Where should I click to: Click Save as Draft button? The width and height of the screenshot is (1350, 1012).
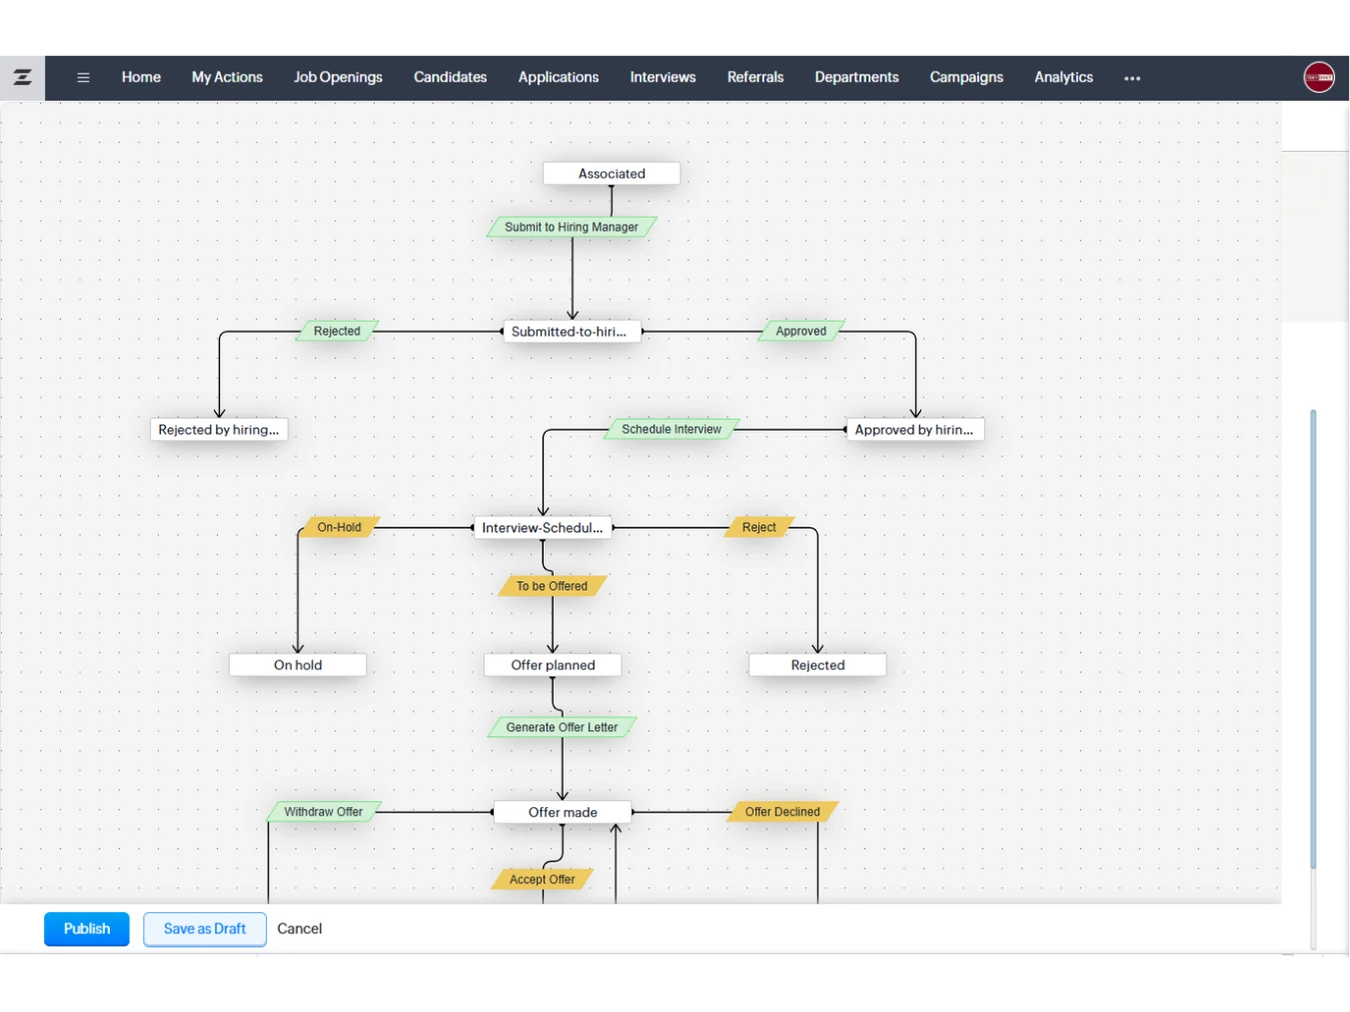point(204,929)
